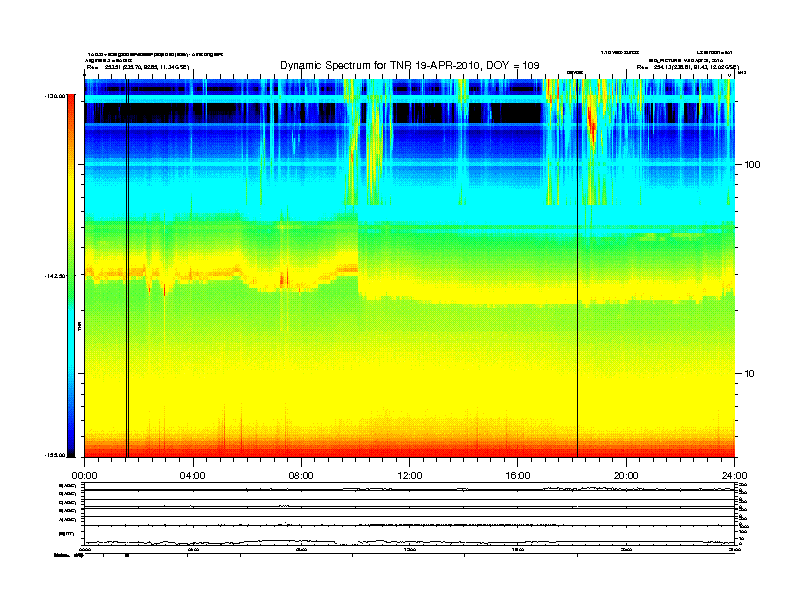Click the vertical black marker line after 16:00
The image size is (792, 612).
(x=577, y=268)
